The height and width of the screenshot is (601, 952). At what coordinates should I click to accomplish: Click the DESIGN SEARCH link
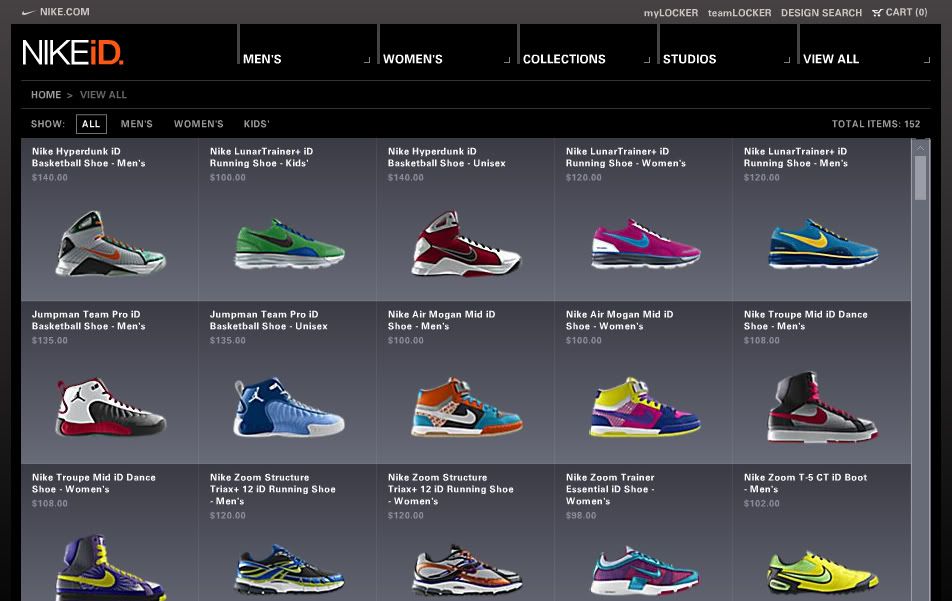821,13
